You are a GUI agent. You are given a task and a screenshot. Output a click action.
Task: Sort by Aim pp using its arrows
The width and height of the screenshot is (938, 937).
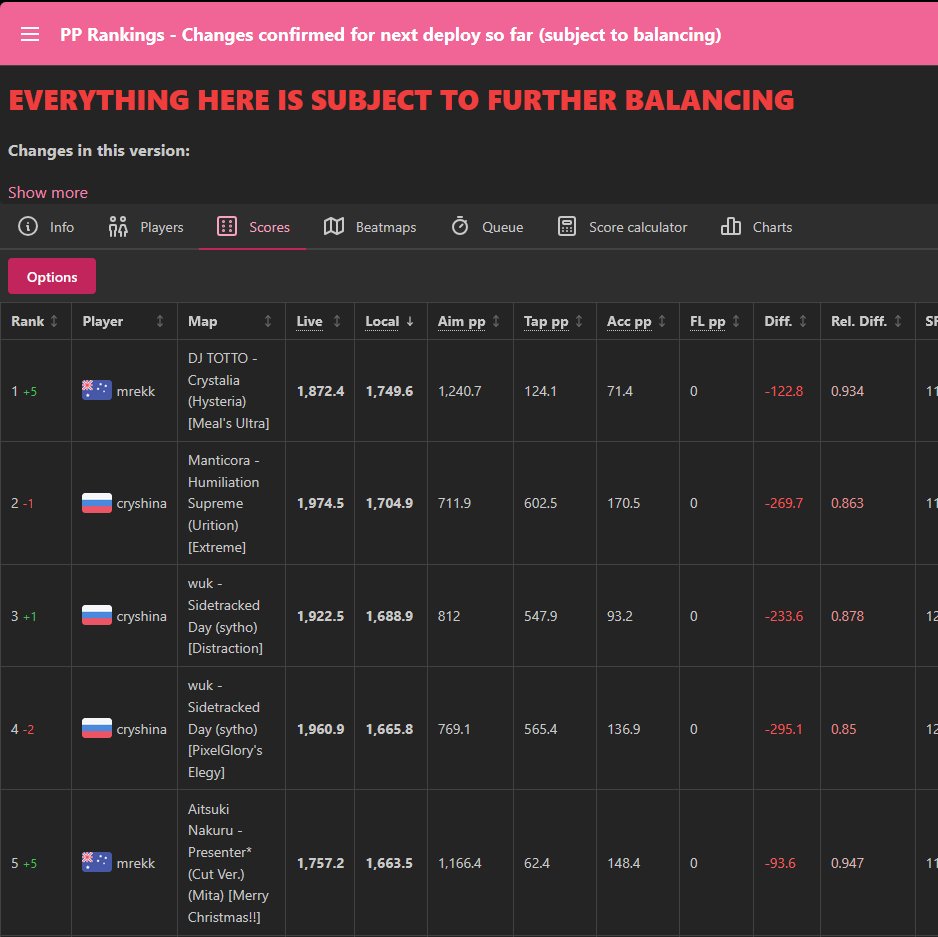[496, 321]
